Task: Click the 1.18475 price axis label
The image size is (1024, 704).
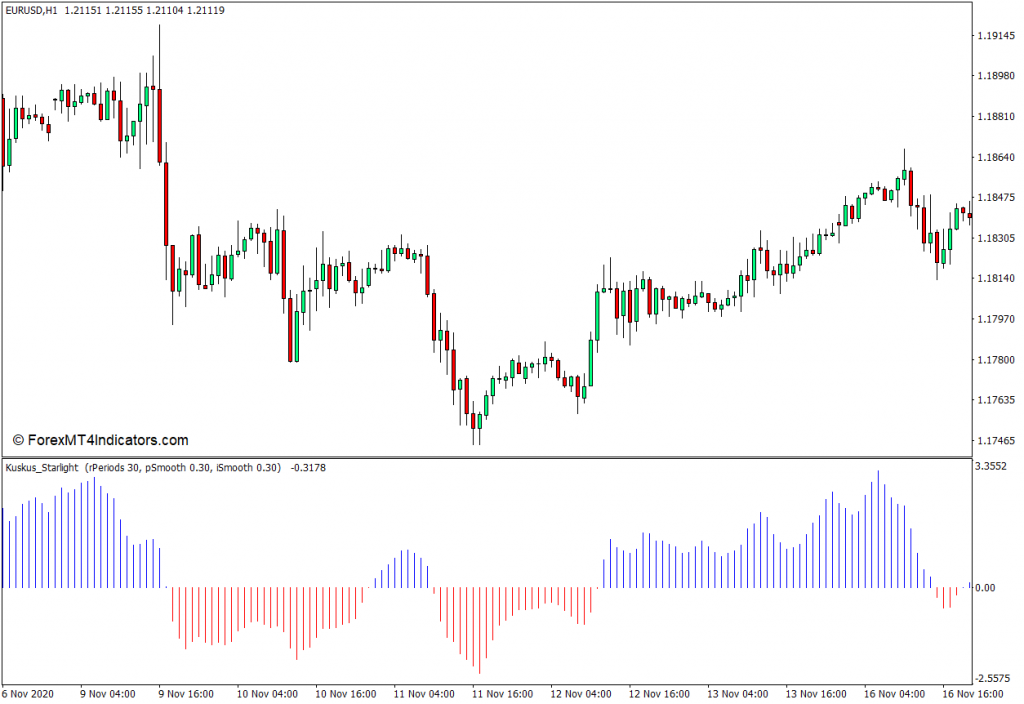Action: click(x=997, y=198)
